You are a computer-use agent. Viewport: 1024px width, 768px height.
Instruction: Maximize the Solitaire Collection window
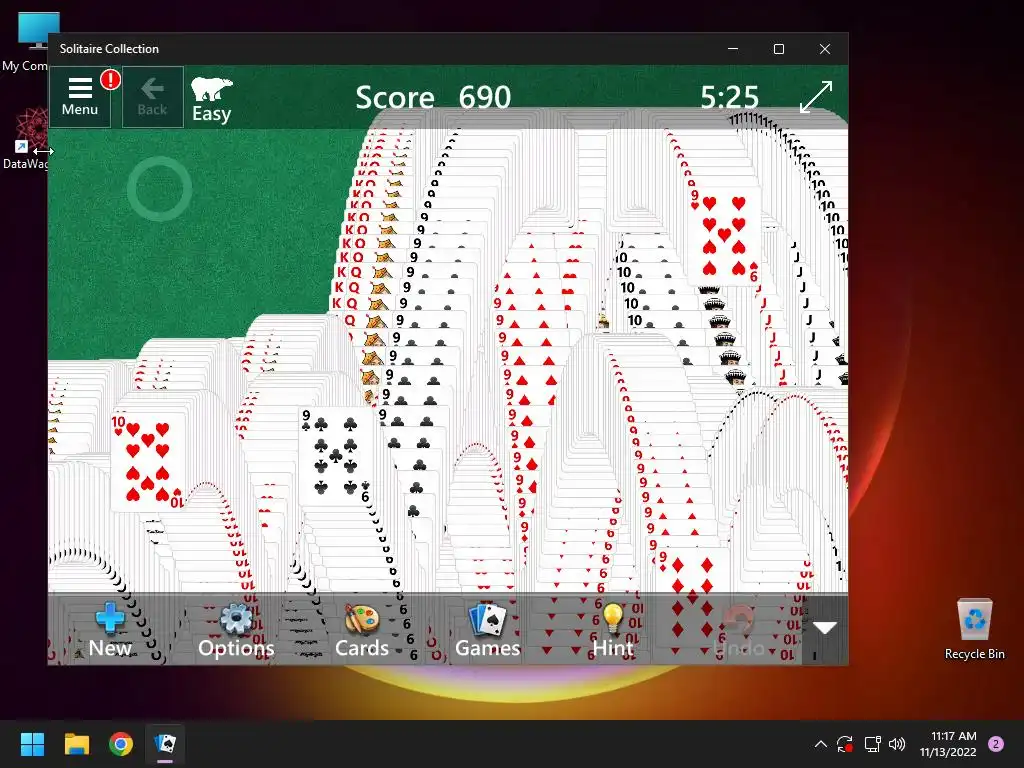coord(778,49)
